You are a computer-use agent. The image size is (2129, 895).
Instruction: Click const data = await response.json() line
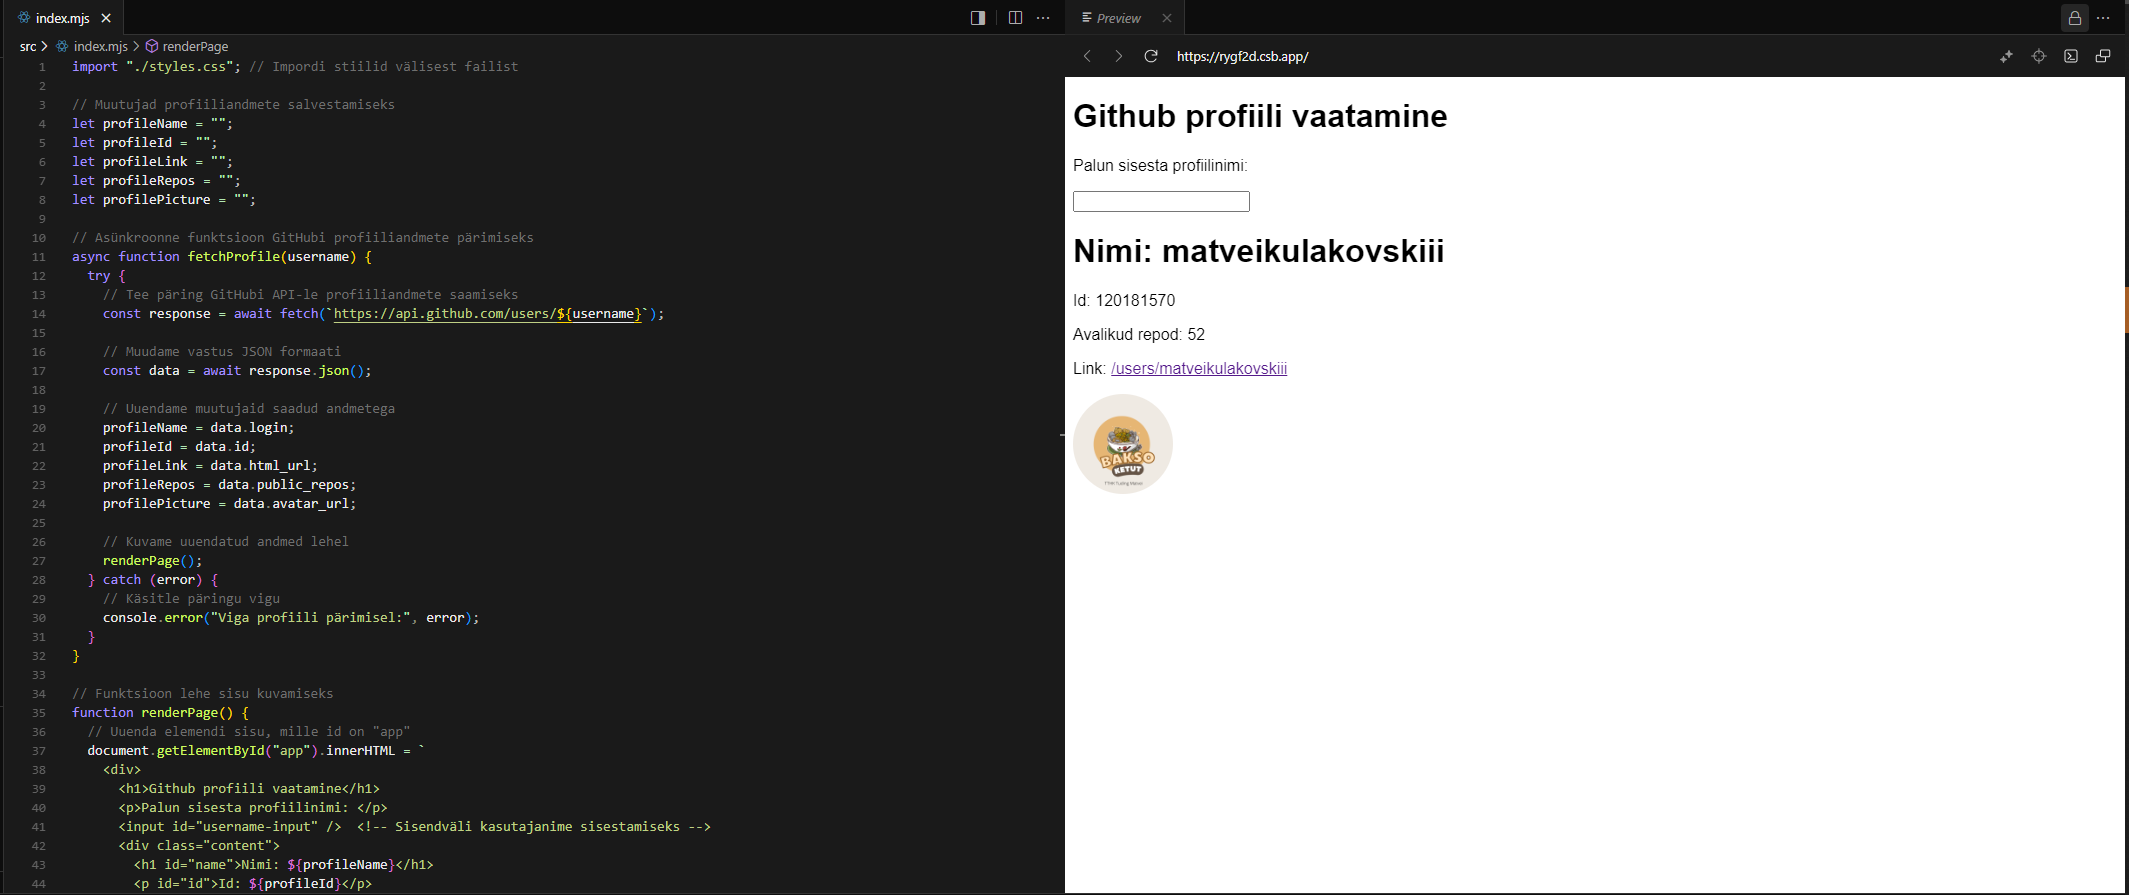pyautogui.click(x=237, y=370)
